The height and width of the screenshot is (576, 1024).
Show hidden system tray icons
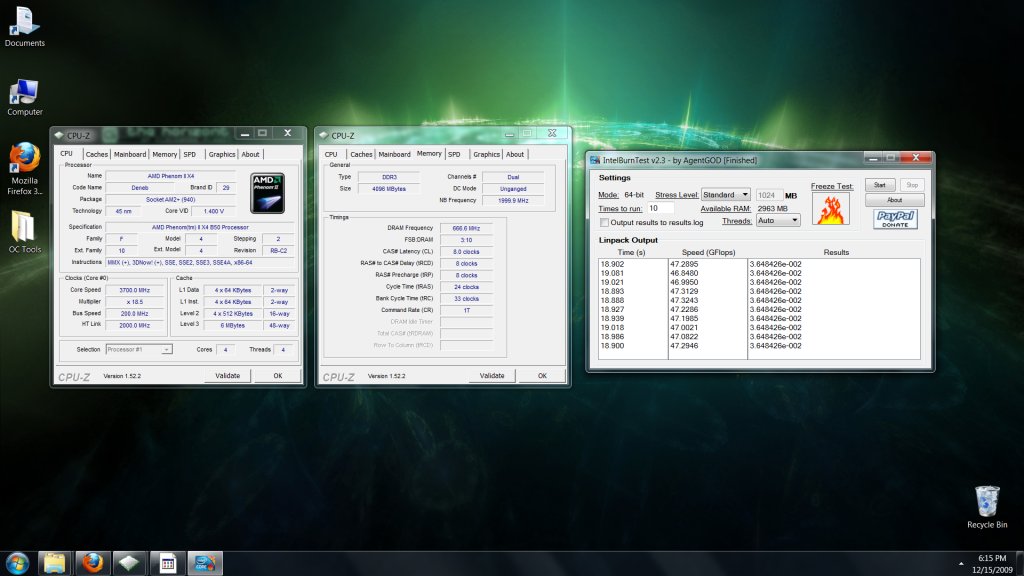click(x=961, y=564)
